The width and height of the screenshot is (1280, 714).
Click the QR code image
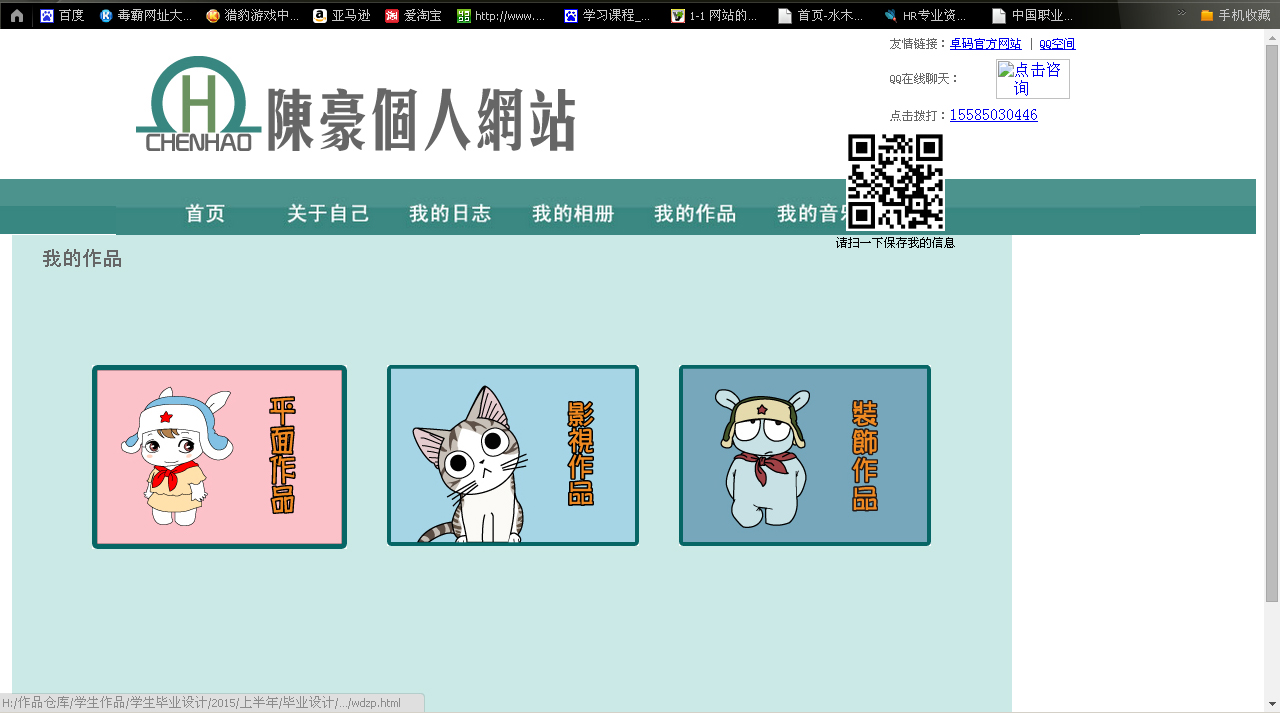pyautogui.click(x=896, y=182)
